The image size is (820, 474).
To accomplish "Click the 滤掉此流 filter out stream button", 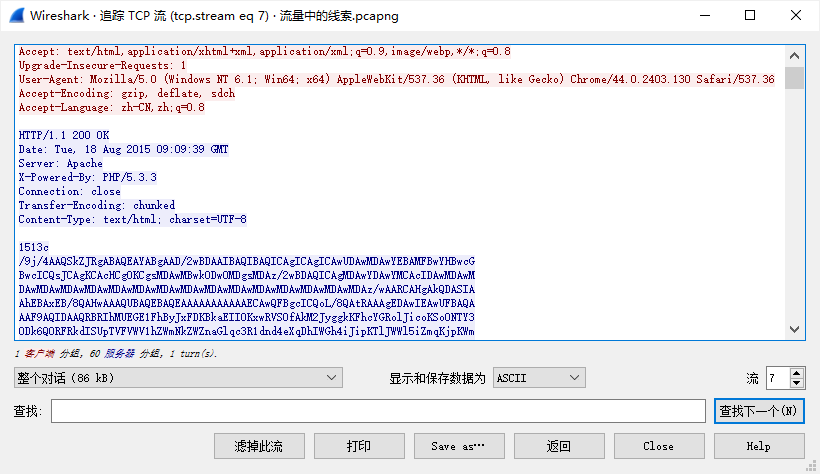I will (x=259, y=446).
